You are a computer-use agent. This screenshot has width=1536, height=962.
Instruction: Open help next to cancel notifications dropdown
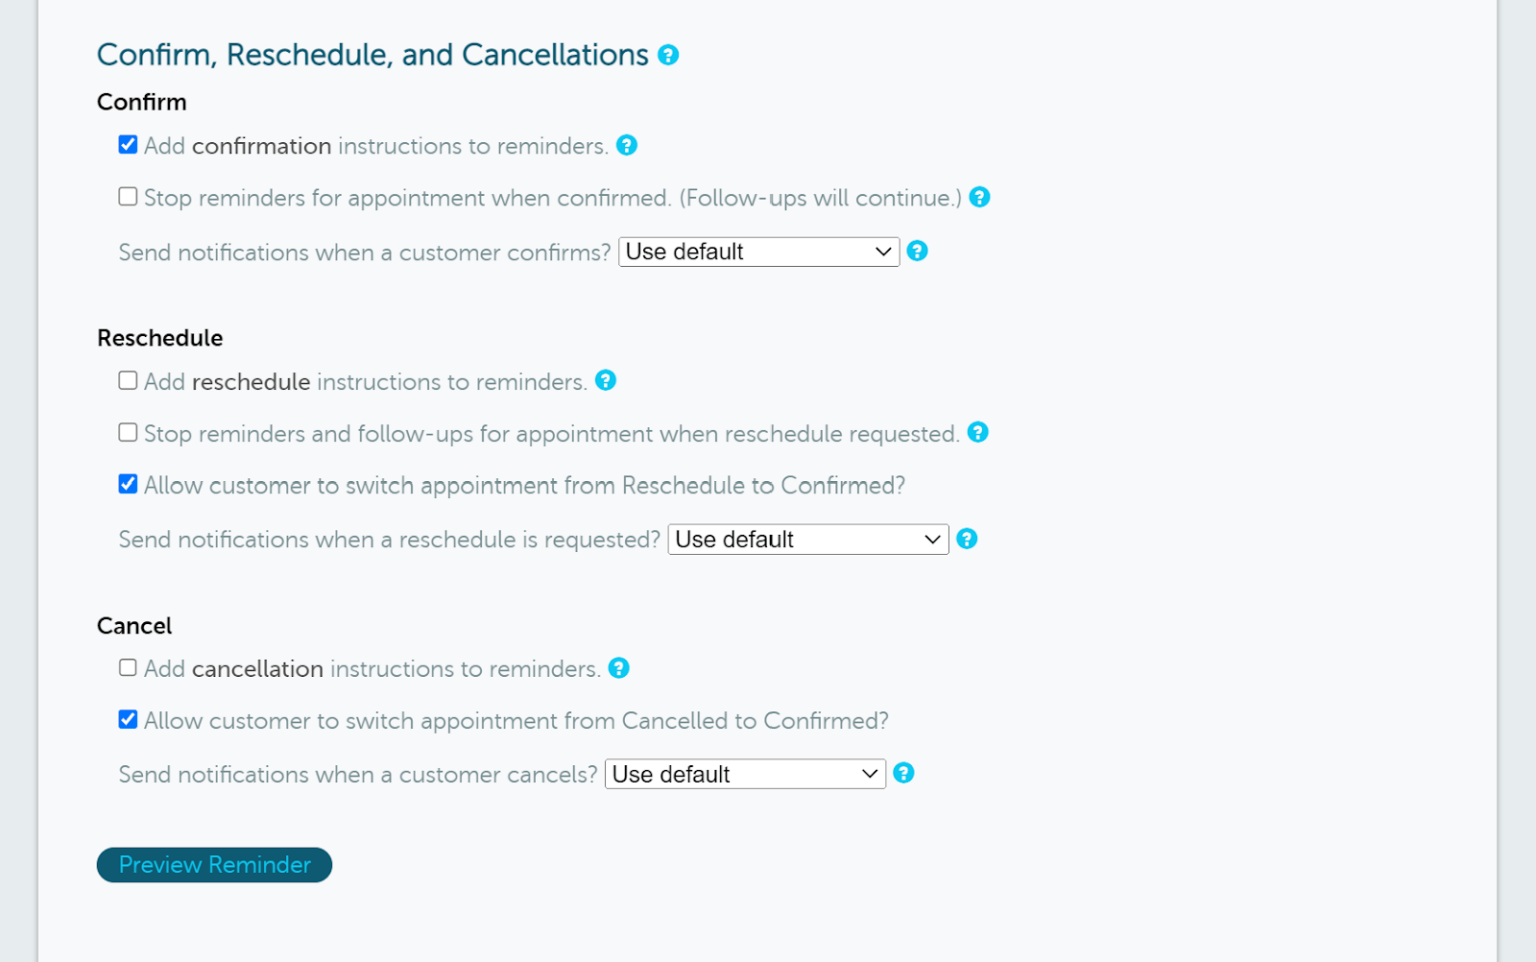click(x=903, y=773)
